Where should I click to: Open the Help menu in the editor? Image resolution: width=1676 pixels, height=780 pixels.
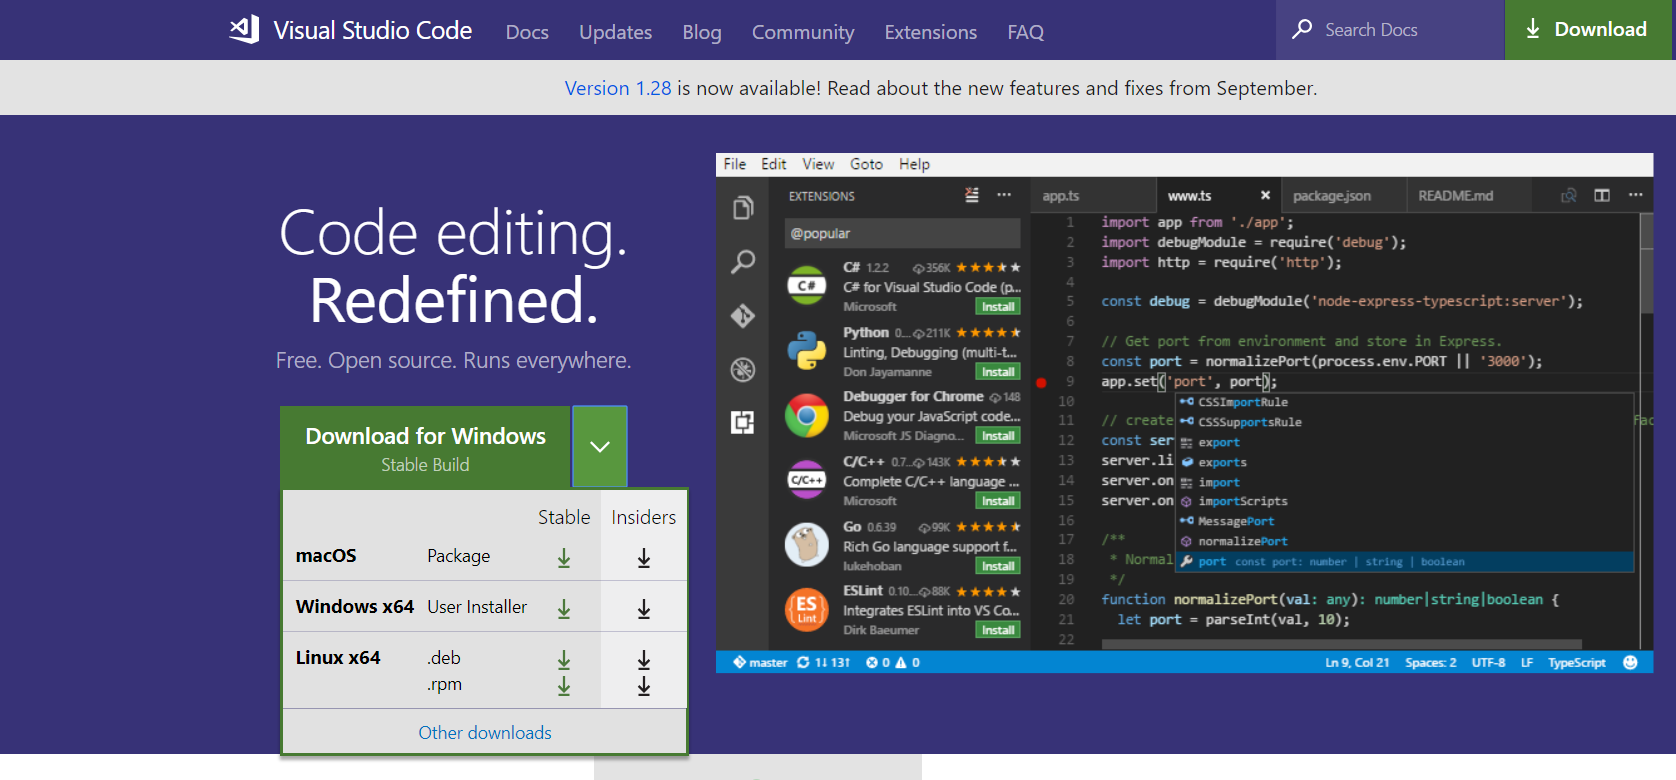914,164
